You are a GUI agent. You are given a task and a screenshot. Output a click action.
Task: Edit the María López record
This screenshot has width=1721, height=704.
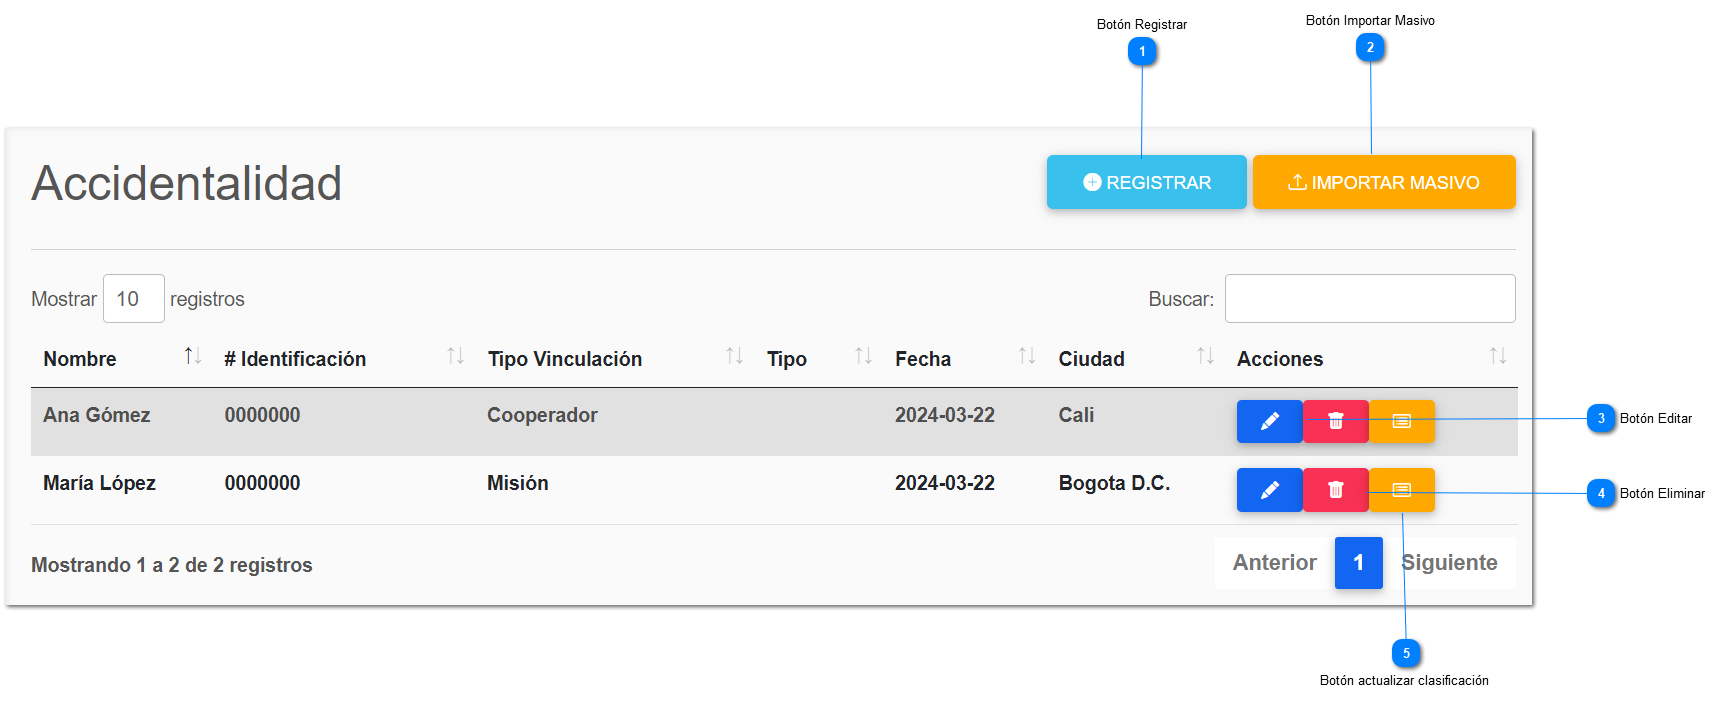[x=1269, y=490]
